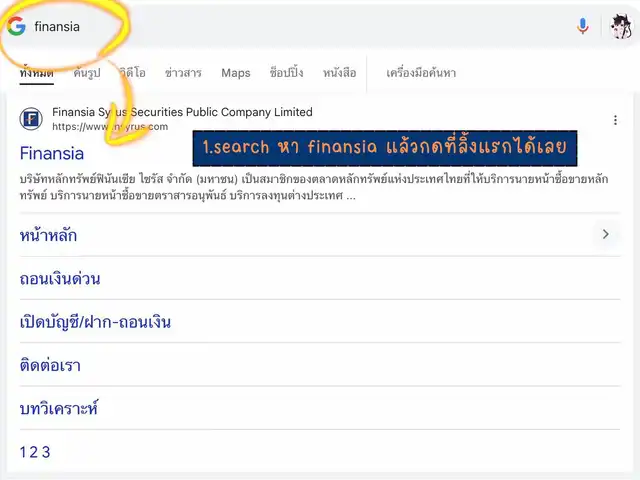This screenshot has width=640, height=480.
Task: Open the ข่าวสาร news tab
Action: pyautogui.click(x=183, y=73)
